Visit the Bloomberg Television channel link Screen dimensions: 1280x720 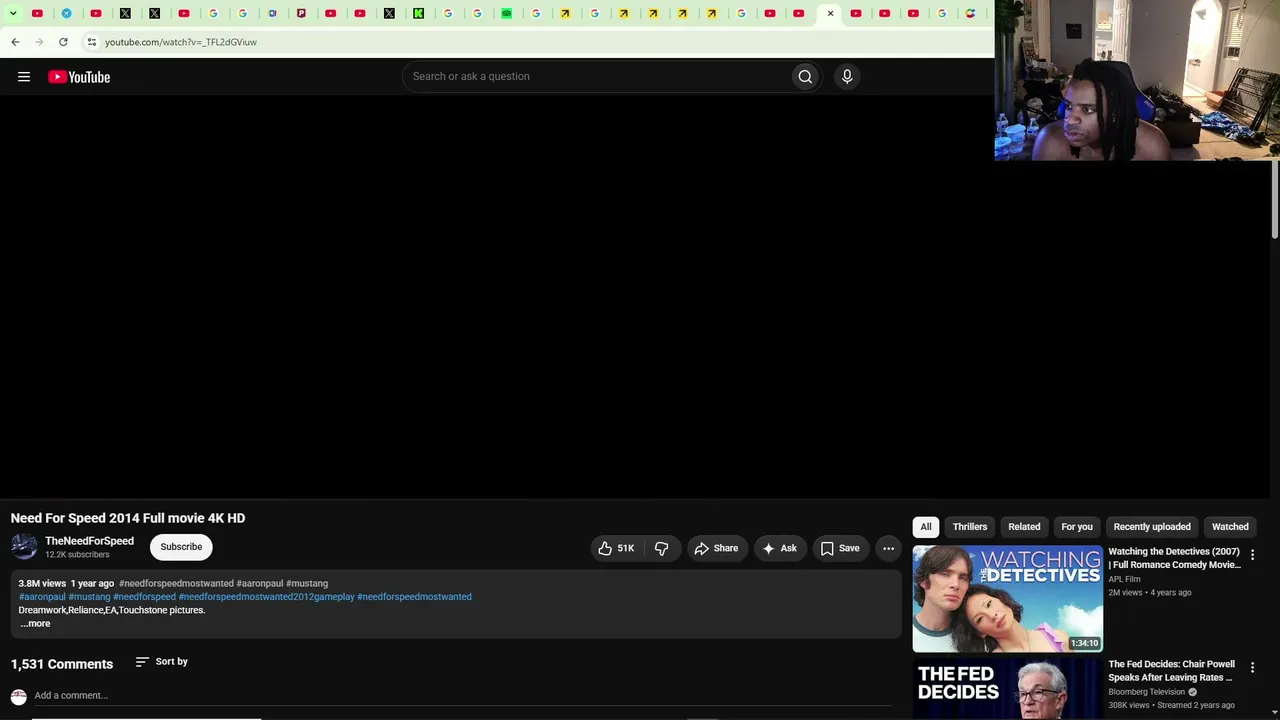click(x=1146, y=692)
